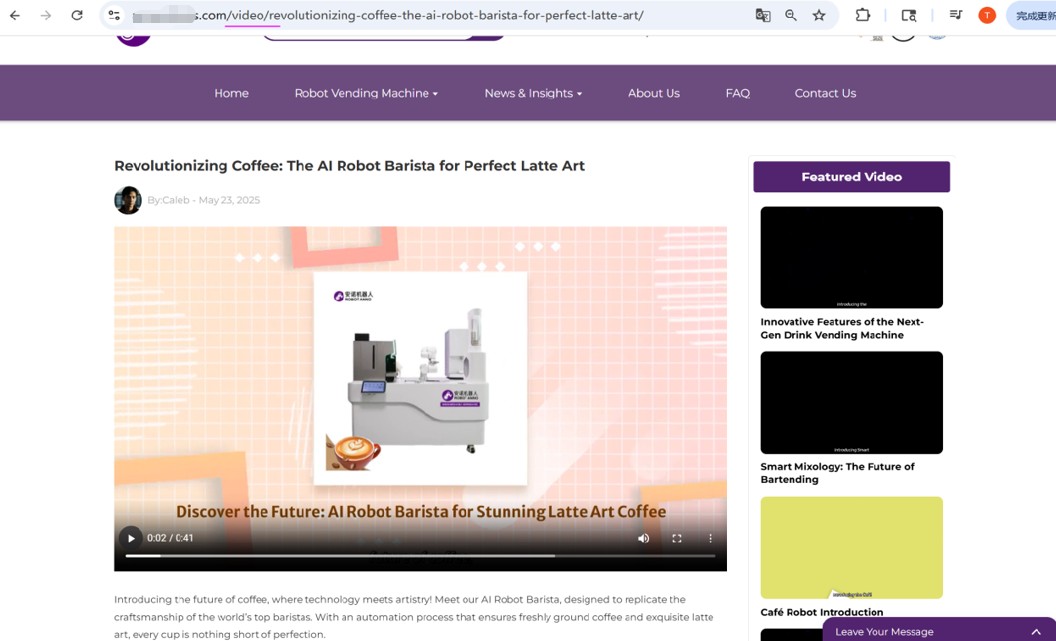Viewport: 1056px width, 641px height.
Task: Toggle fullscreen on the video player
Action: point(677,538)
